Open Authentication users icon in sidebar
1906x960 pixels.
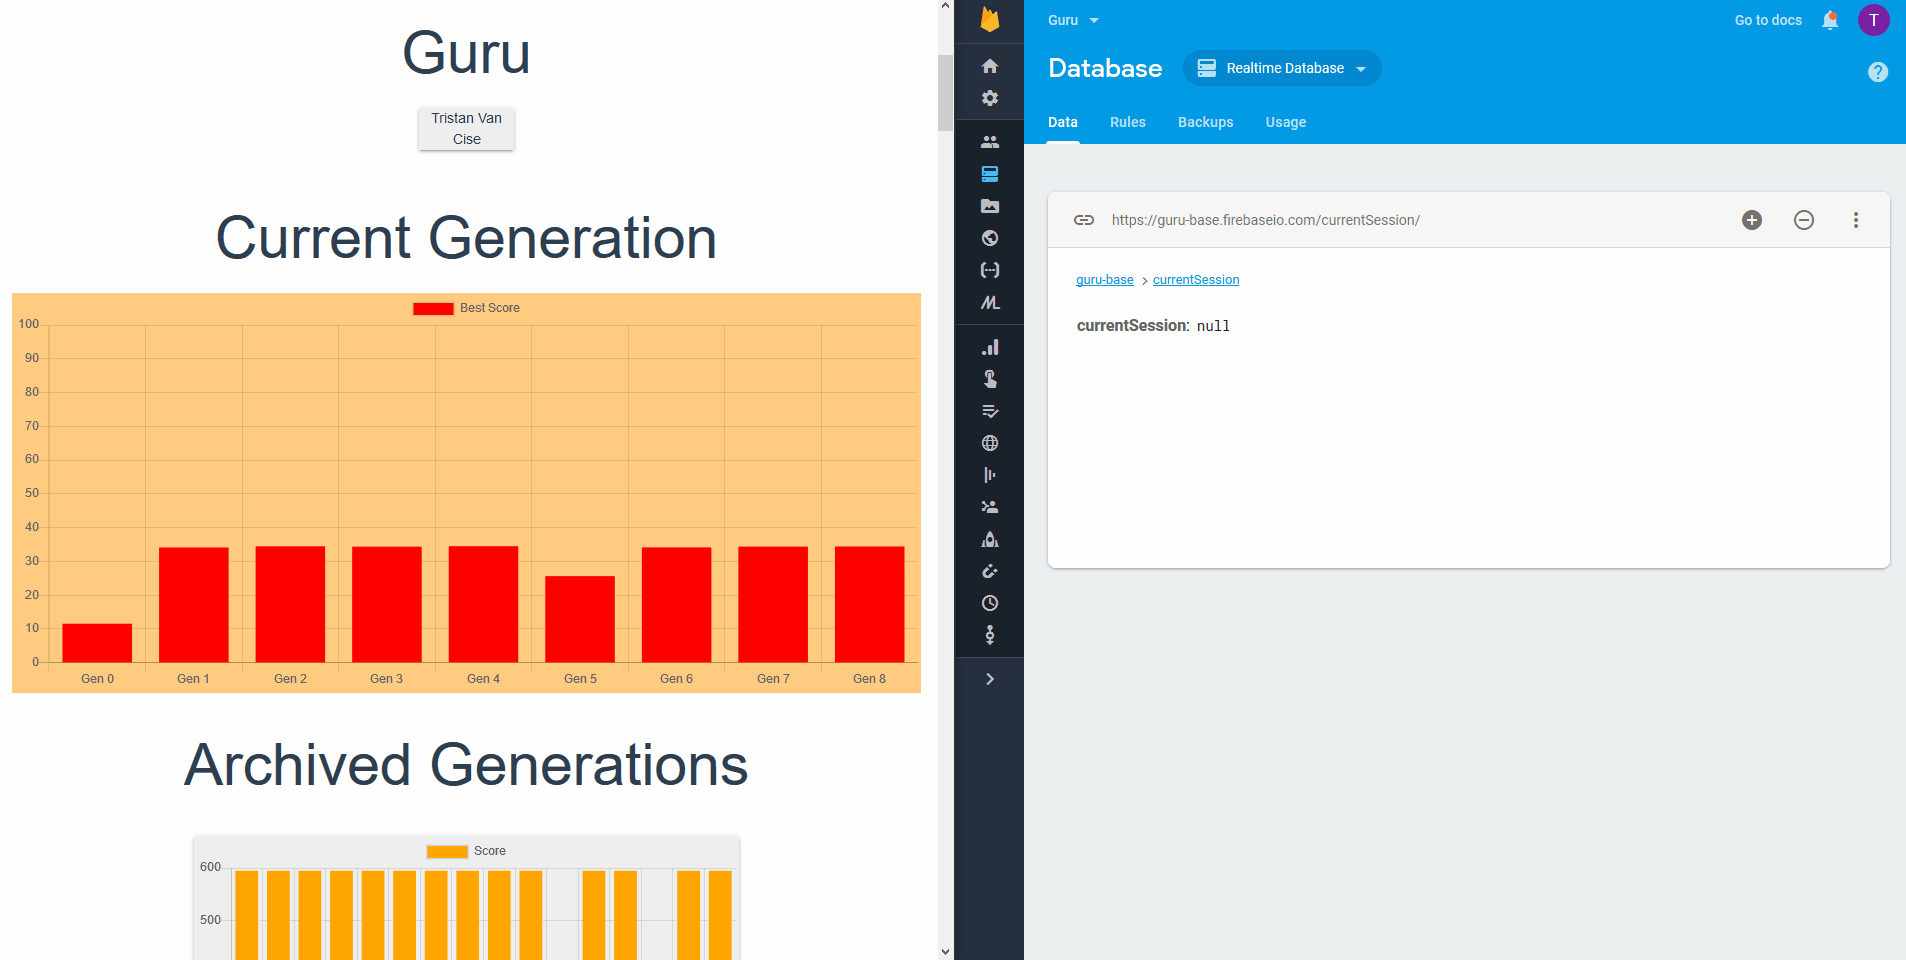tap(990, 142)
